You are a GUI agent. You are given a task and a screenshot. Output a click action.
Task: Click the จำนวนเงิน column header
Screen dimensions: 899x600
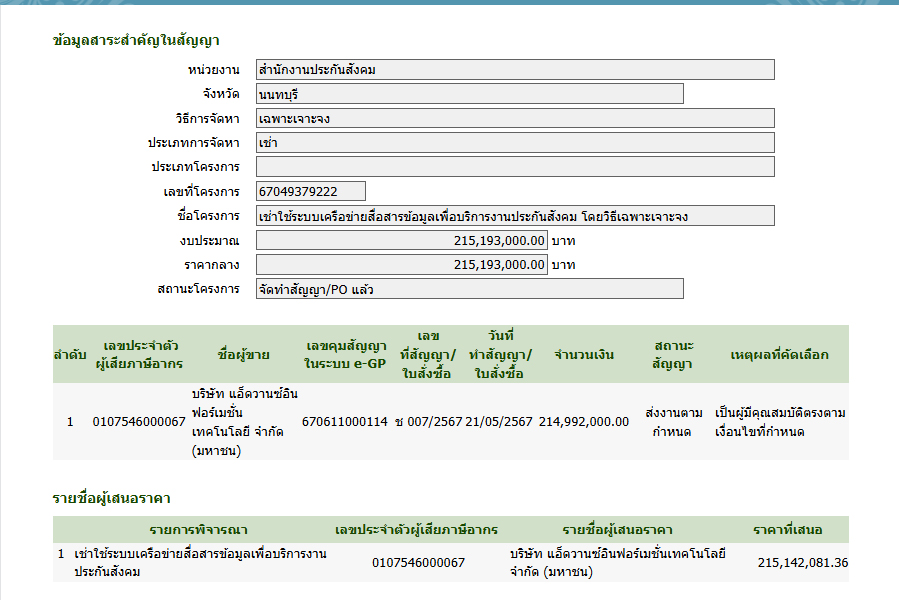point(583,354)
